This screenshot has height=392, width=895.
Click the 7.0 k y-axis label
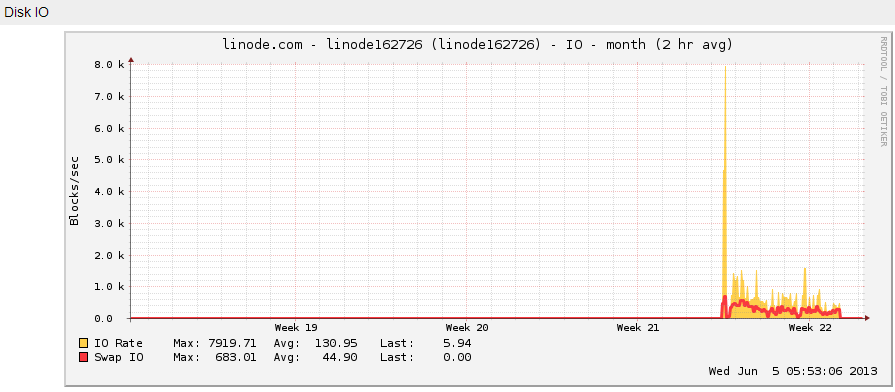pyautogui.click(x=109, y=96)
